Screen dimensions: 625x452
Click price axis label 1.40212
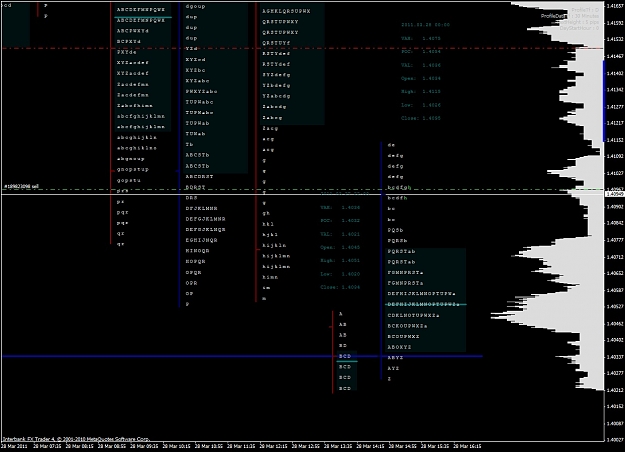pos(615,390)
